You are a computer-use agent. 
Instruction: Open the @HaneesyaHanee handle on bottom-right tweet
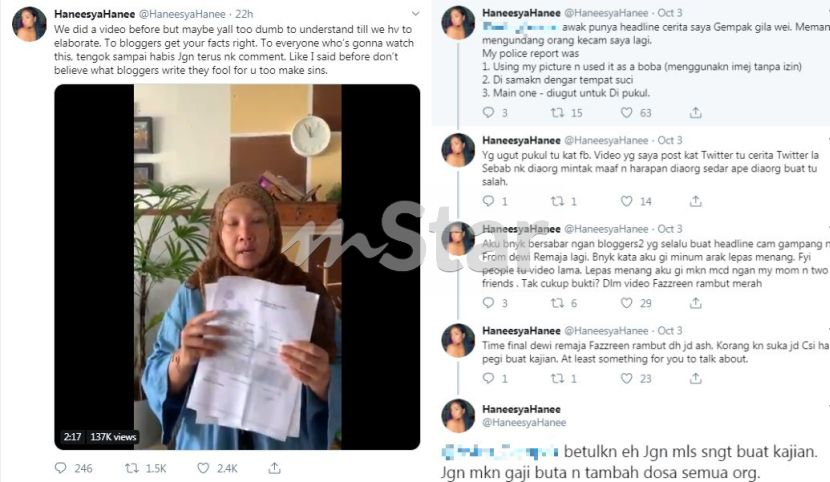pyautogui.click(x=524, y=422)
